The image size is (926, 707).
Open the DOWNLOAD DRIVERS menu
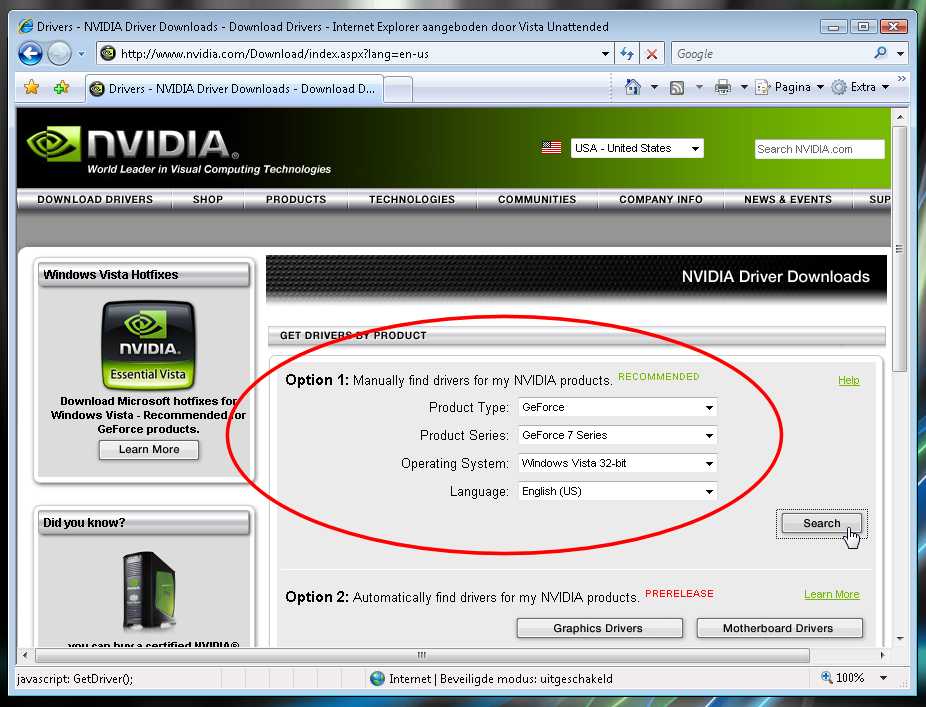coord(95,200)
